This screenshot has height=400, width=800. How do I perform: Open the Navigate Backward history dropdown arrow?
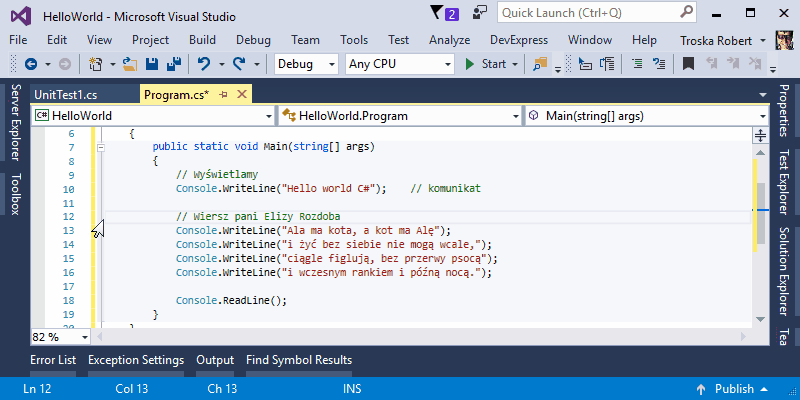[47, 64]
